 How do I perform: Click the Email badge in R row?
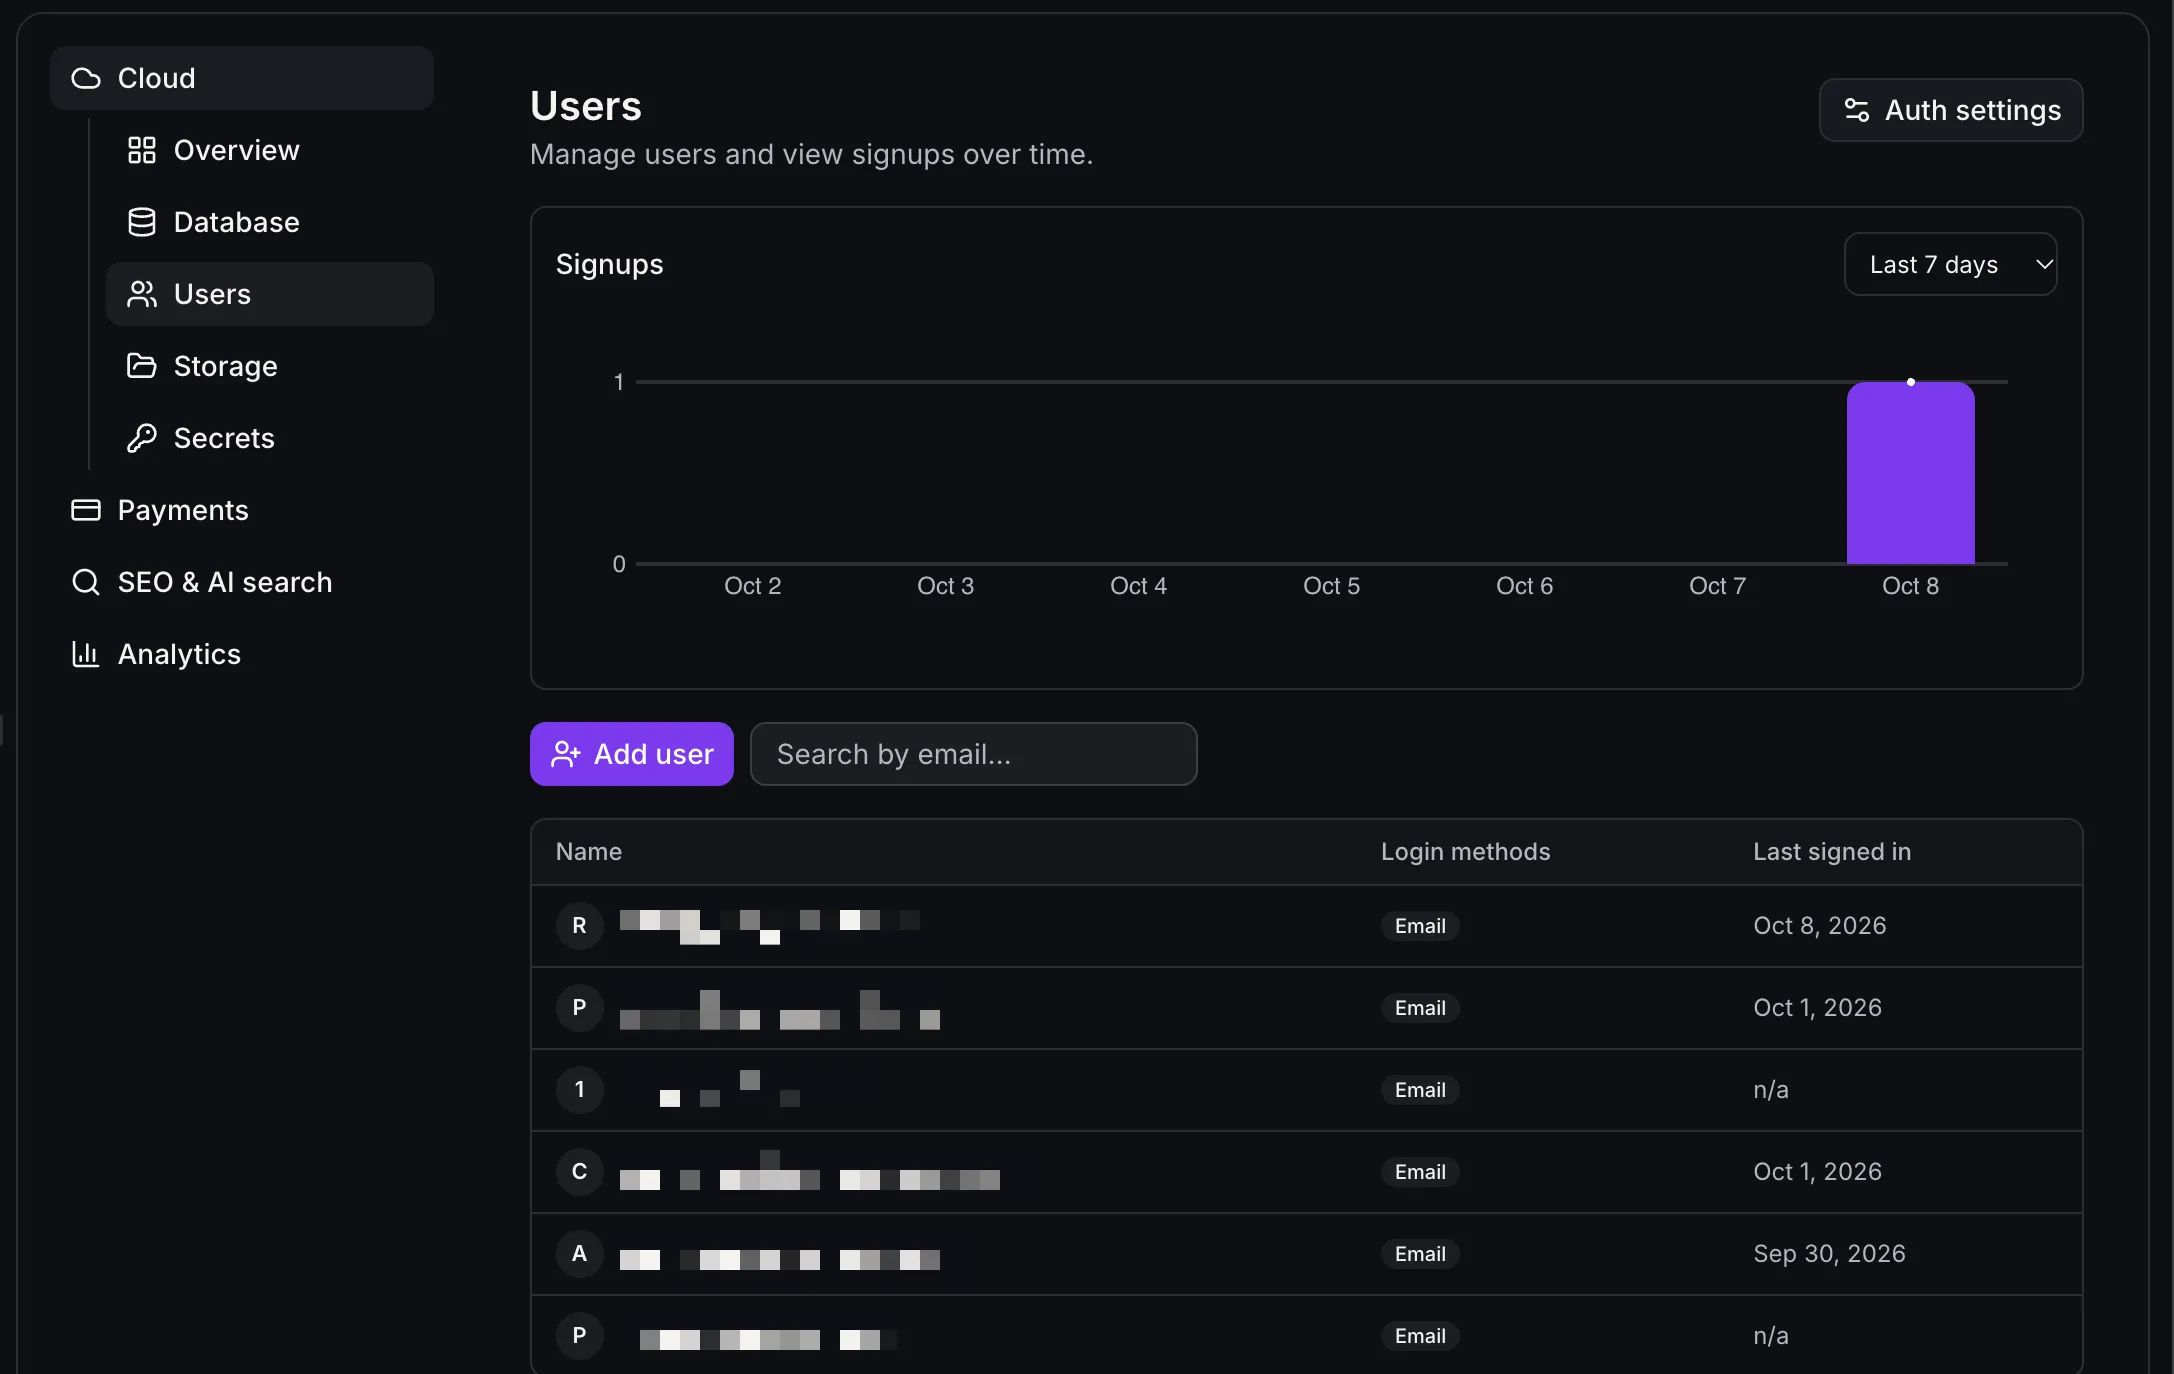[x=1420, y=926]
